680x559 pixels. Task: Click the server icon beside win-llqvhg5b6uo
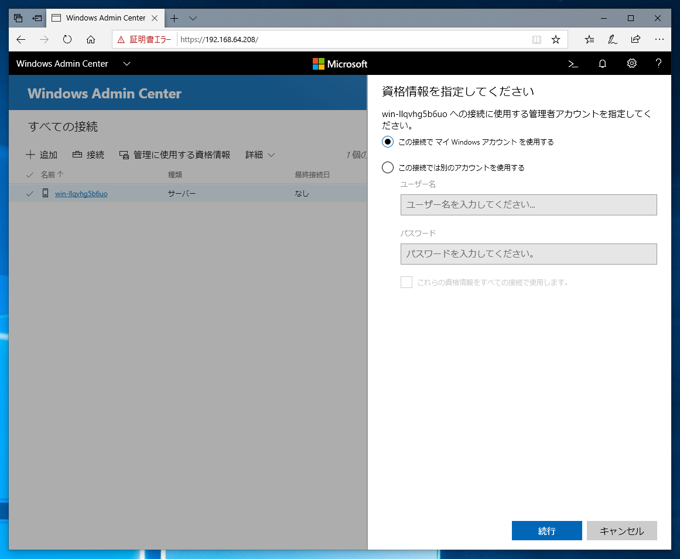click(x=45, y=193)
